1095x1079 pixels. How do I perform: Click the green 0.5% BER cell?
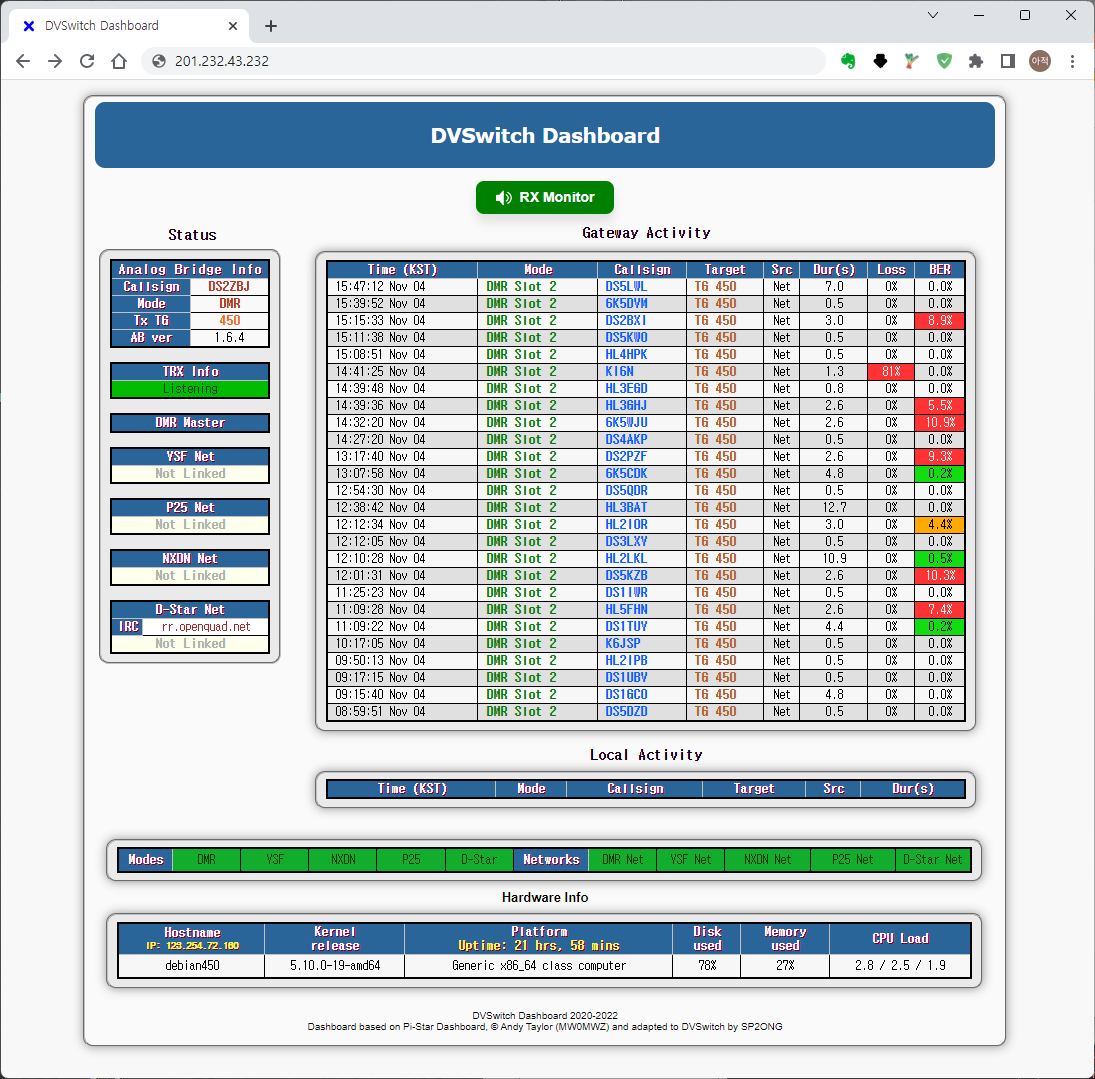click(940, 558)
